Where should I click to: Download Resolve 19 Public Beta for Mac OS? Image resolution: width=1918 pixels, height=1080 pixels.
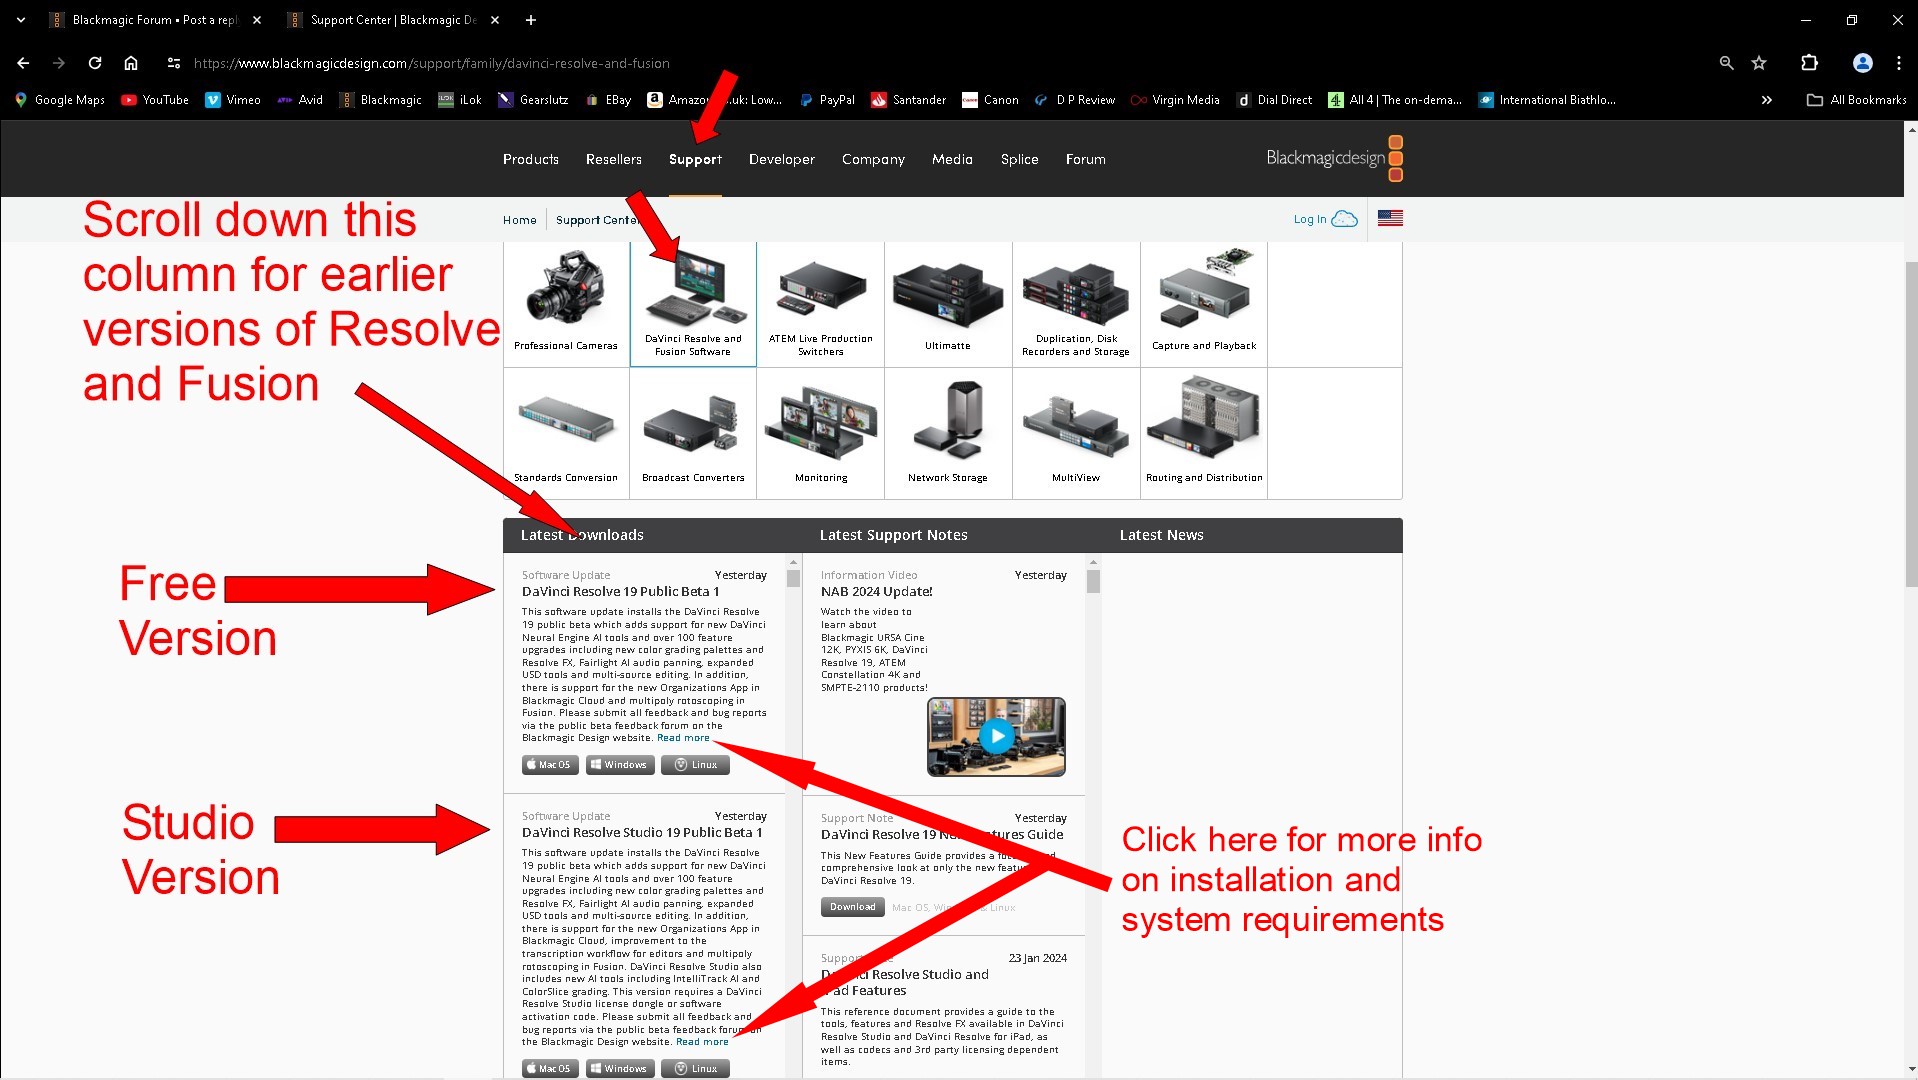550,765
